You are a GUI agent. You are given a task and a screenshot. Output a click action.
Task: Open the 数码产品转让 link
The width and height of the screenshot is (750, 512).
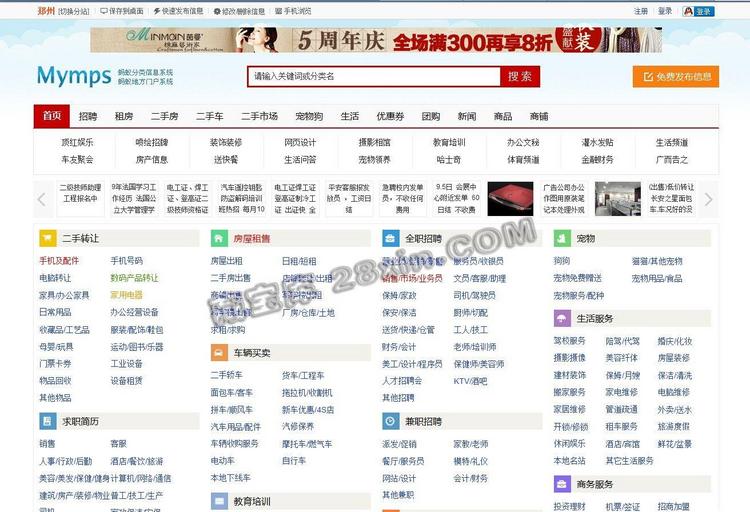[134, 278]
